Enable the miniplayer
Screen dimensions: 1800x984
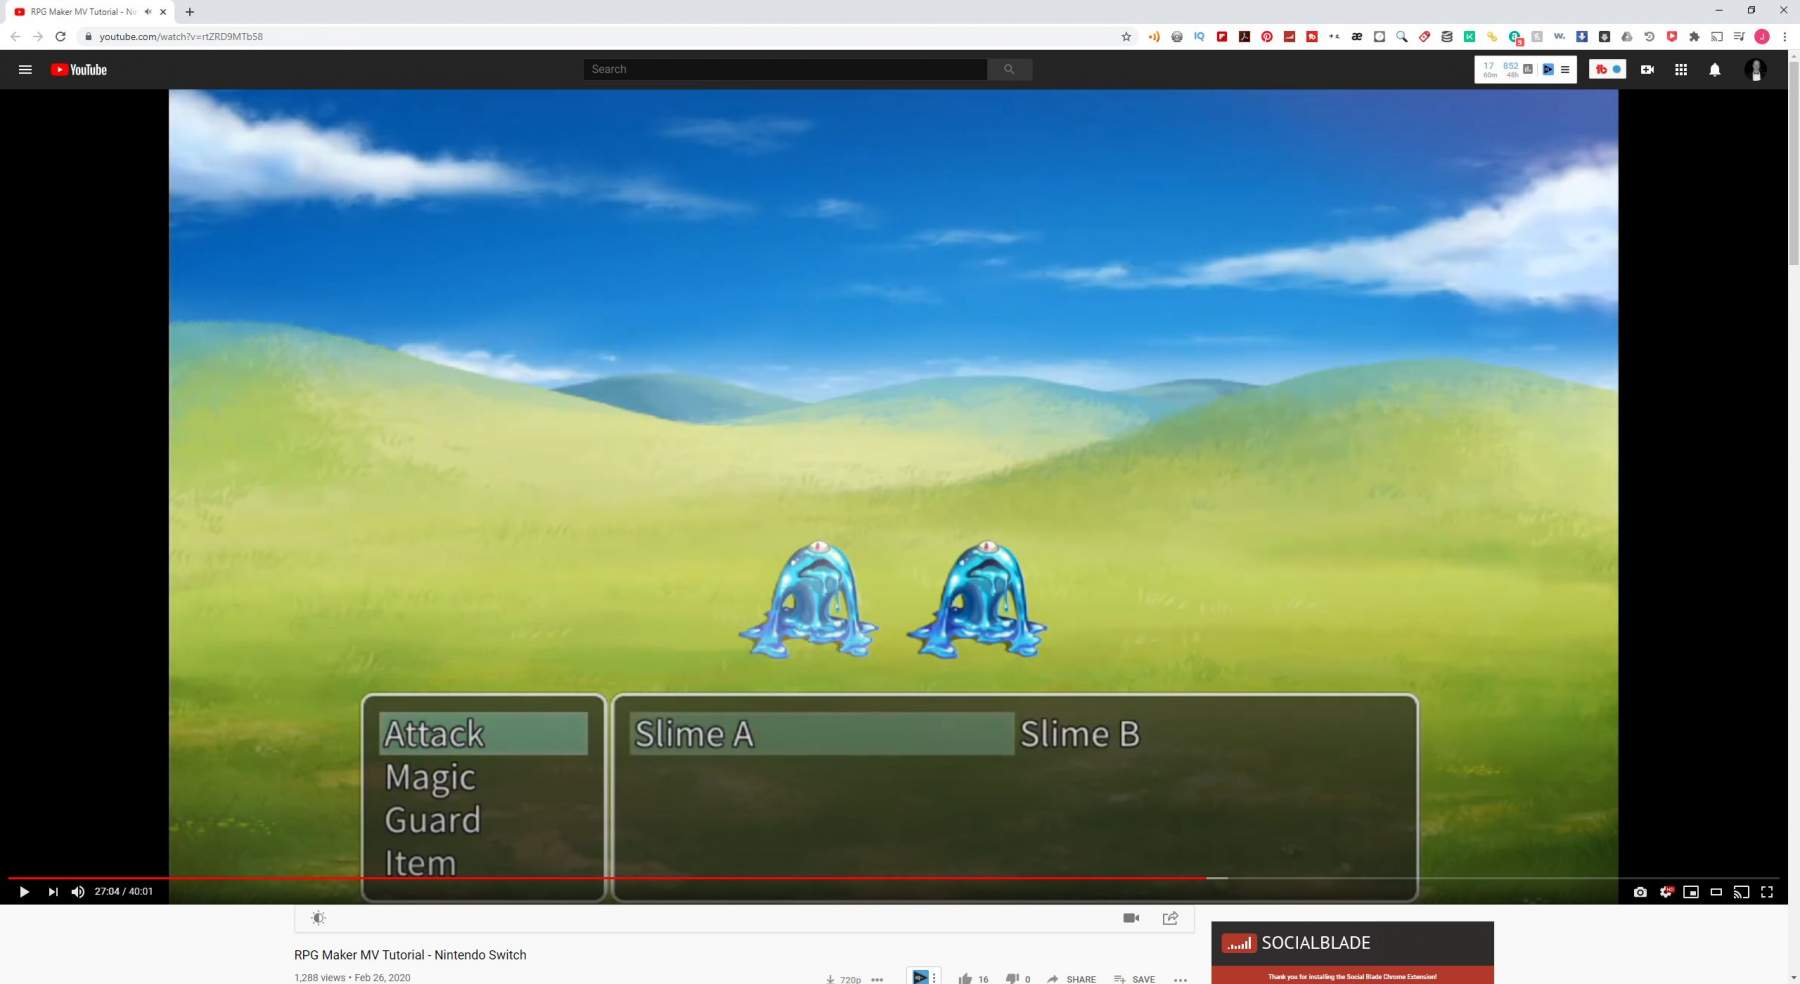[1691, 892]
